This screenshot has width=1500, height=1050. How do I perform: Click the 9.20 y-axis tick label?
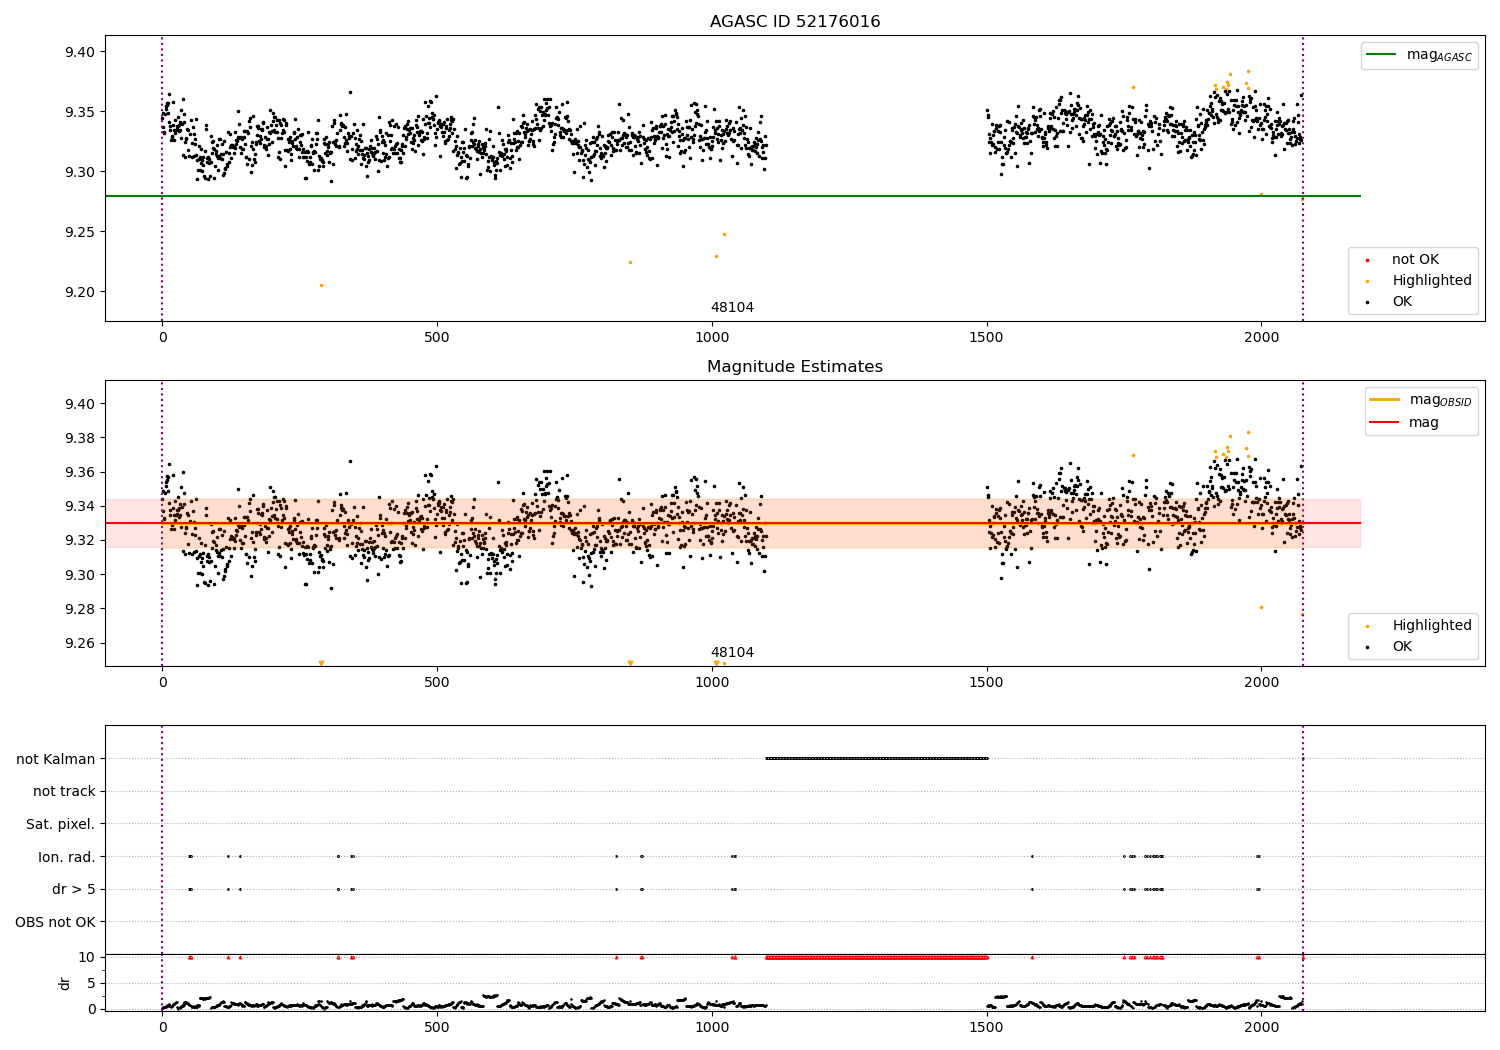[x=79, y=292]
